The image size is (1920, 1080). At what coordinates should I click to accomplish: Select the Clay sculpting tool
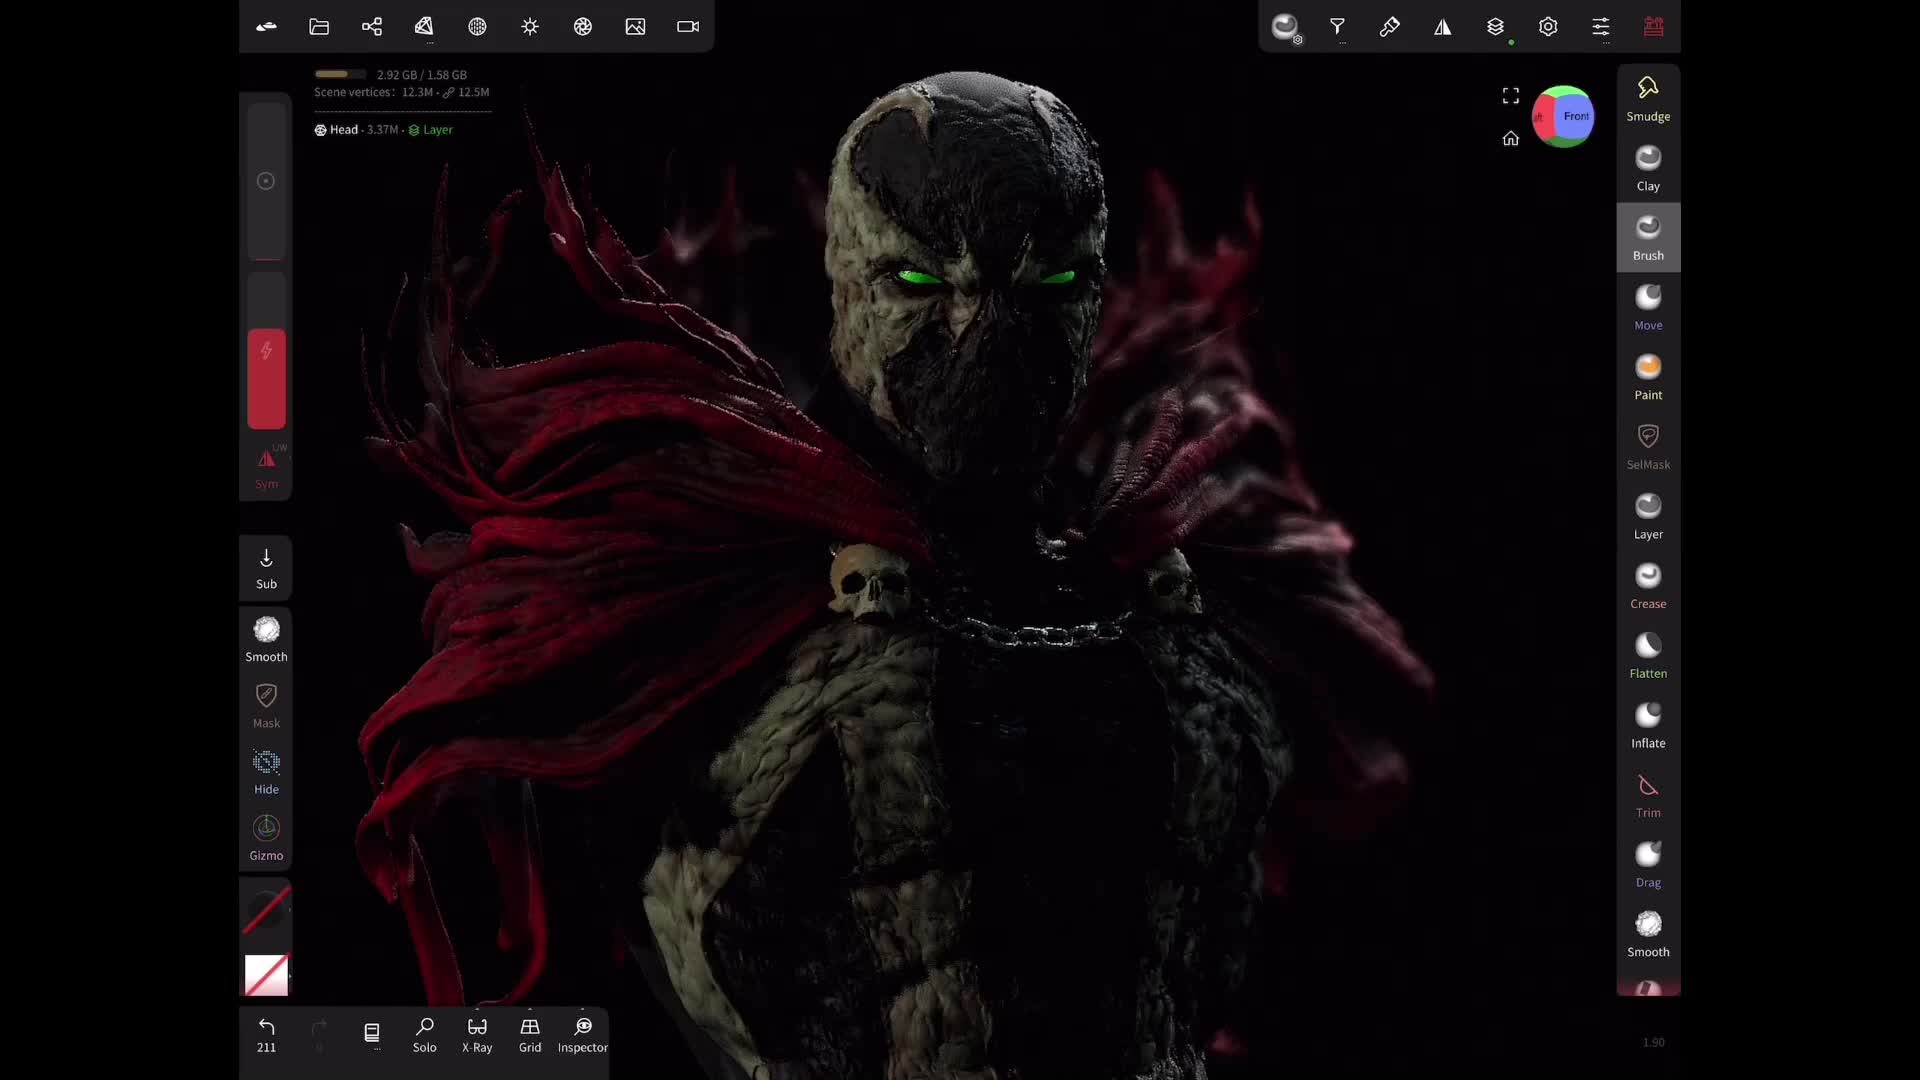(x=1647, y=167)
